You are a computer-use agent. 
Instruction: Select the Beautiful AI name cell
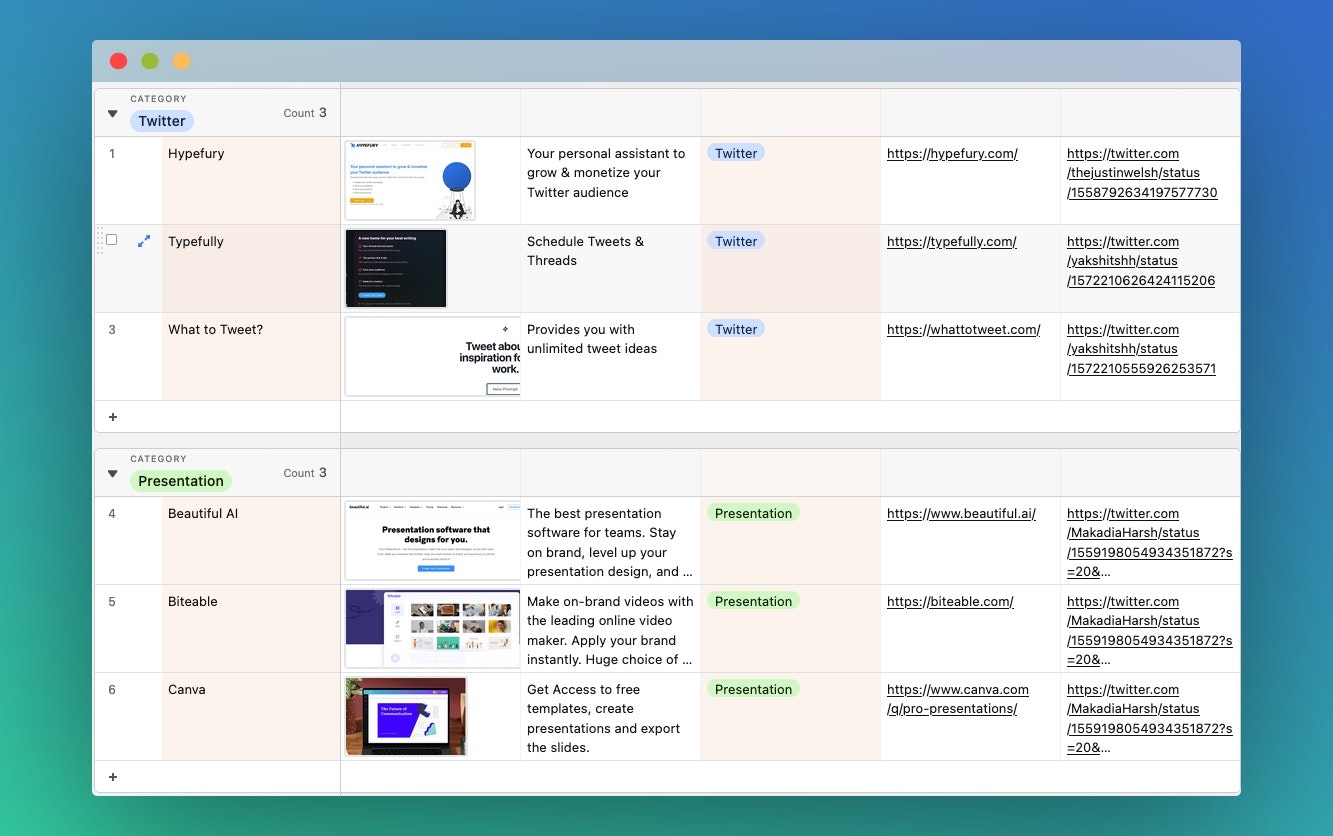click(251, 540)
